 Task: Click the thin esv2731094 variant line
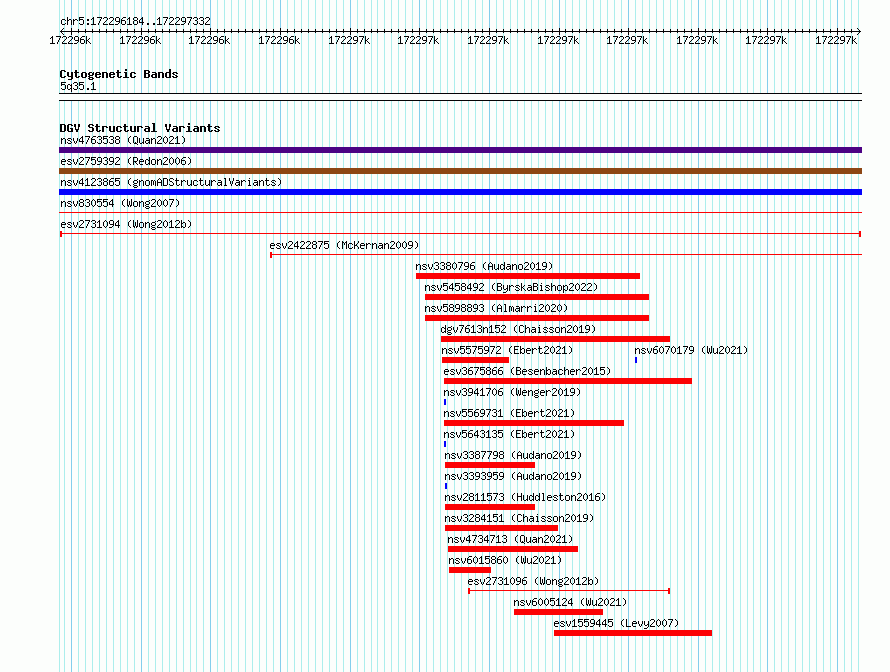tap(460, 234)
